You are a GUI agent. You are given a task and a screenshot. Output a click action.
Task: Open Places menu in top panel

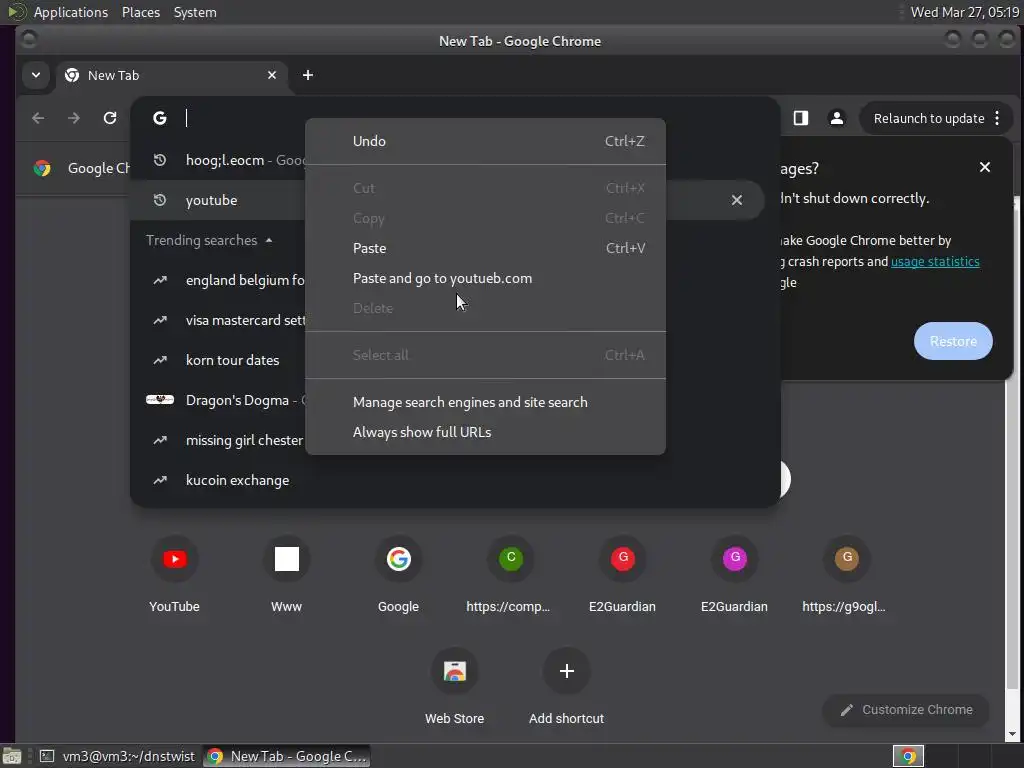pyautogui.click(x=140, y=12)
